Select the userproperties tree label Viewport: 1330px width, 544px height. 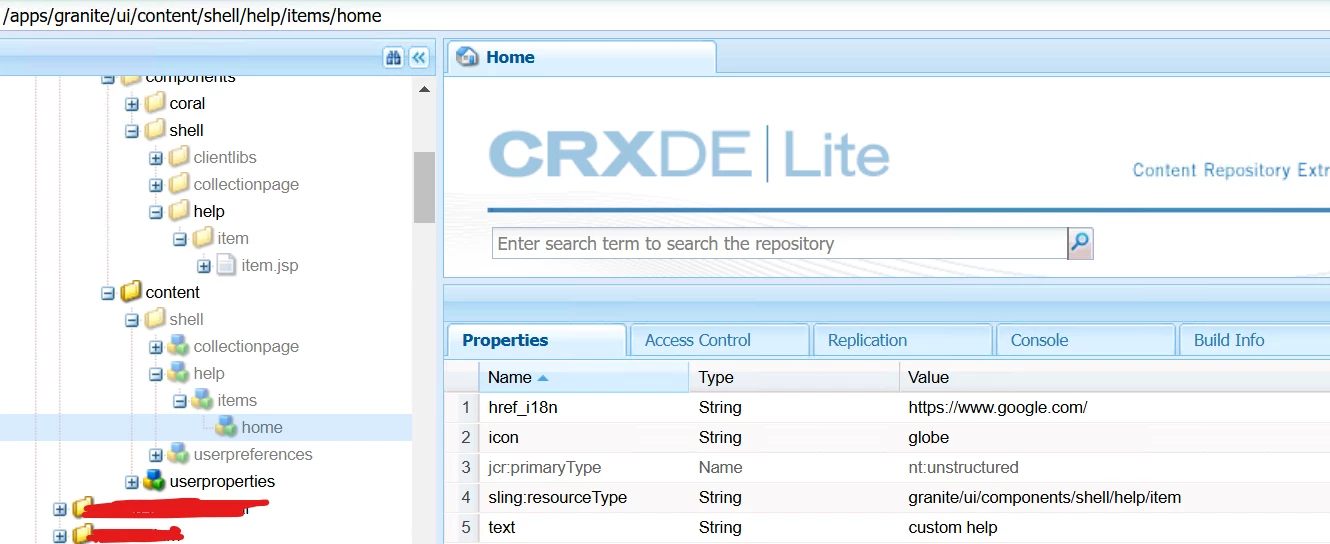click(x=222, y=481)
